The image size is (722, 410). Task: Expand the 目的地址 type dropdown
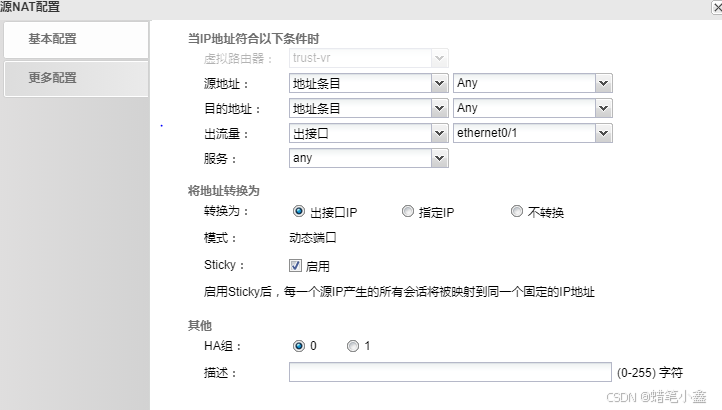[x=439, y=108]
